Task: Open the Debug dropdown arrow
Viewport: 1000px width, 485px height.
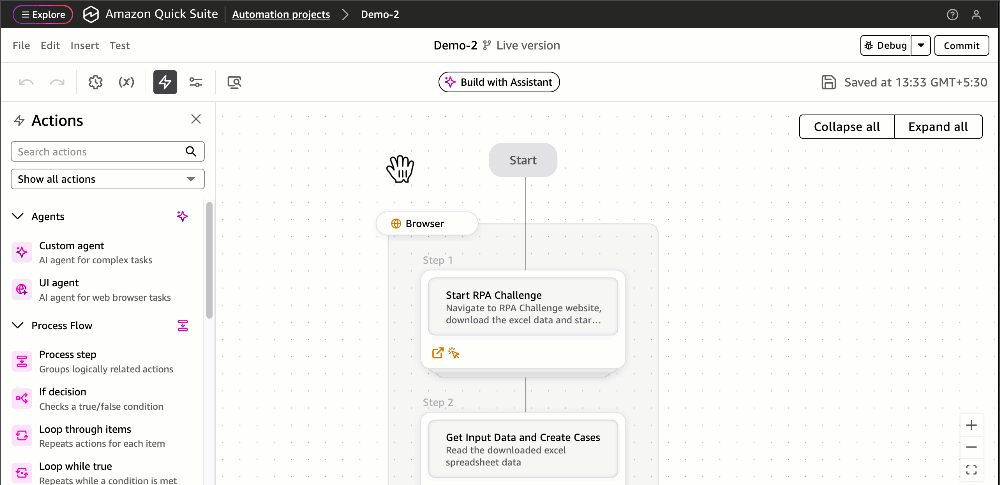Action: [x=921, y=45]
